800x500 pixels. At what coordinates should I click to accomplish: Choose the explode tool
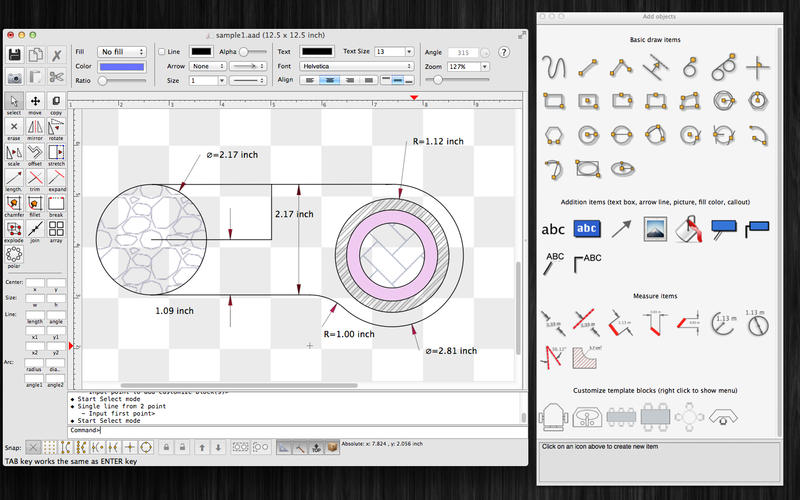pyautogui.click(x=14, y=230)
